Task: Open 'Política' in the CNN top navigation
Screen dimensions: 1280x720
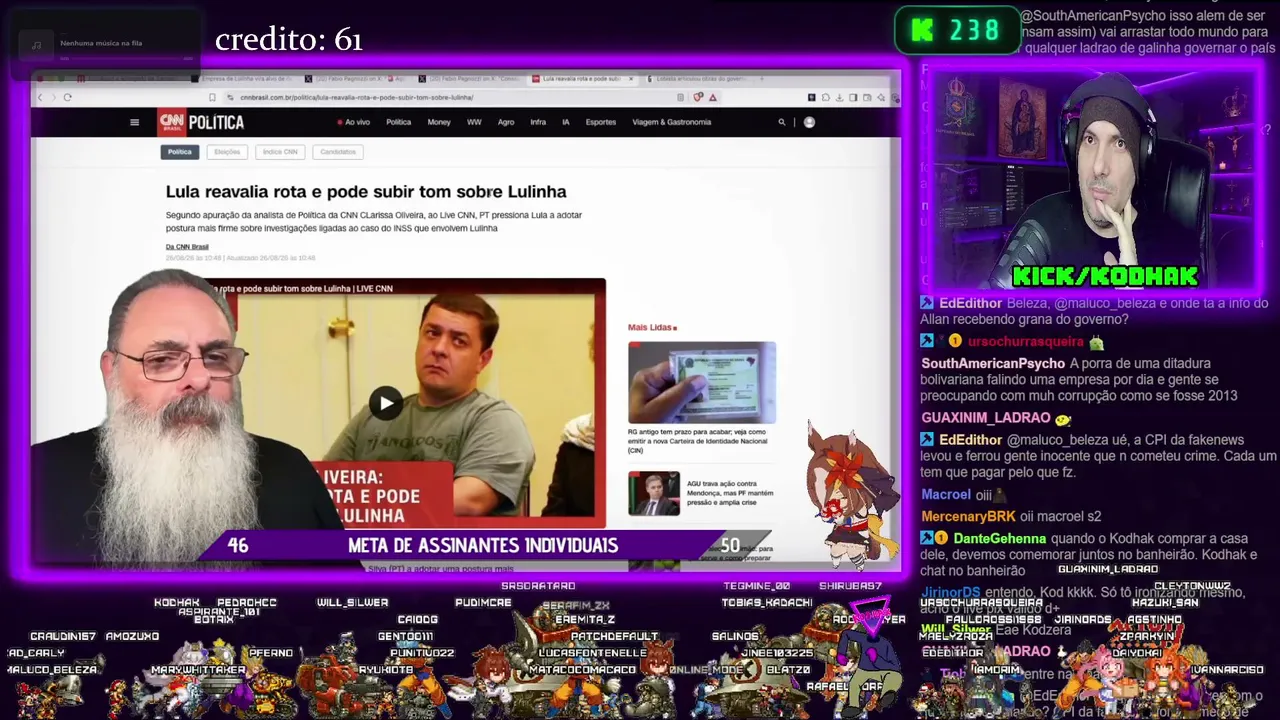Action: (x=398, y=122)
